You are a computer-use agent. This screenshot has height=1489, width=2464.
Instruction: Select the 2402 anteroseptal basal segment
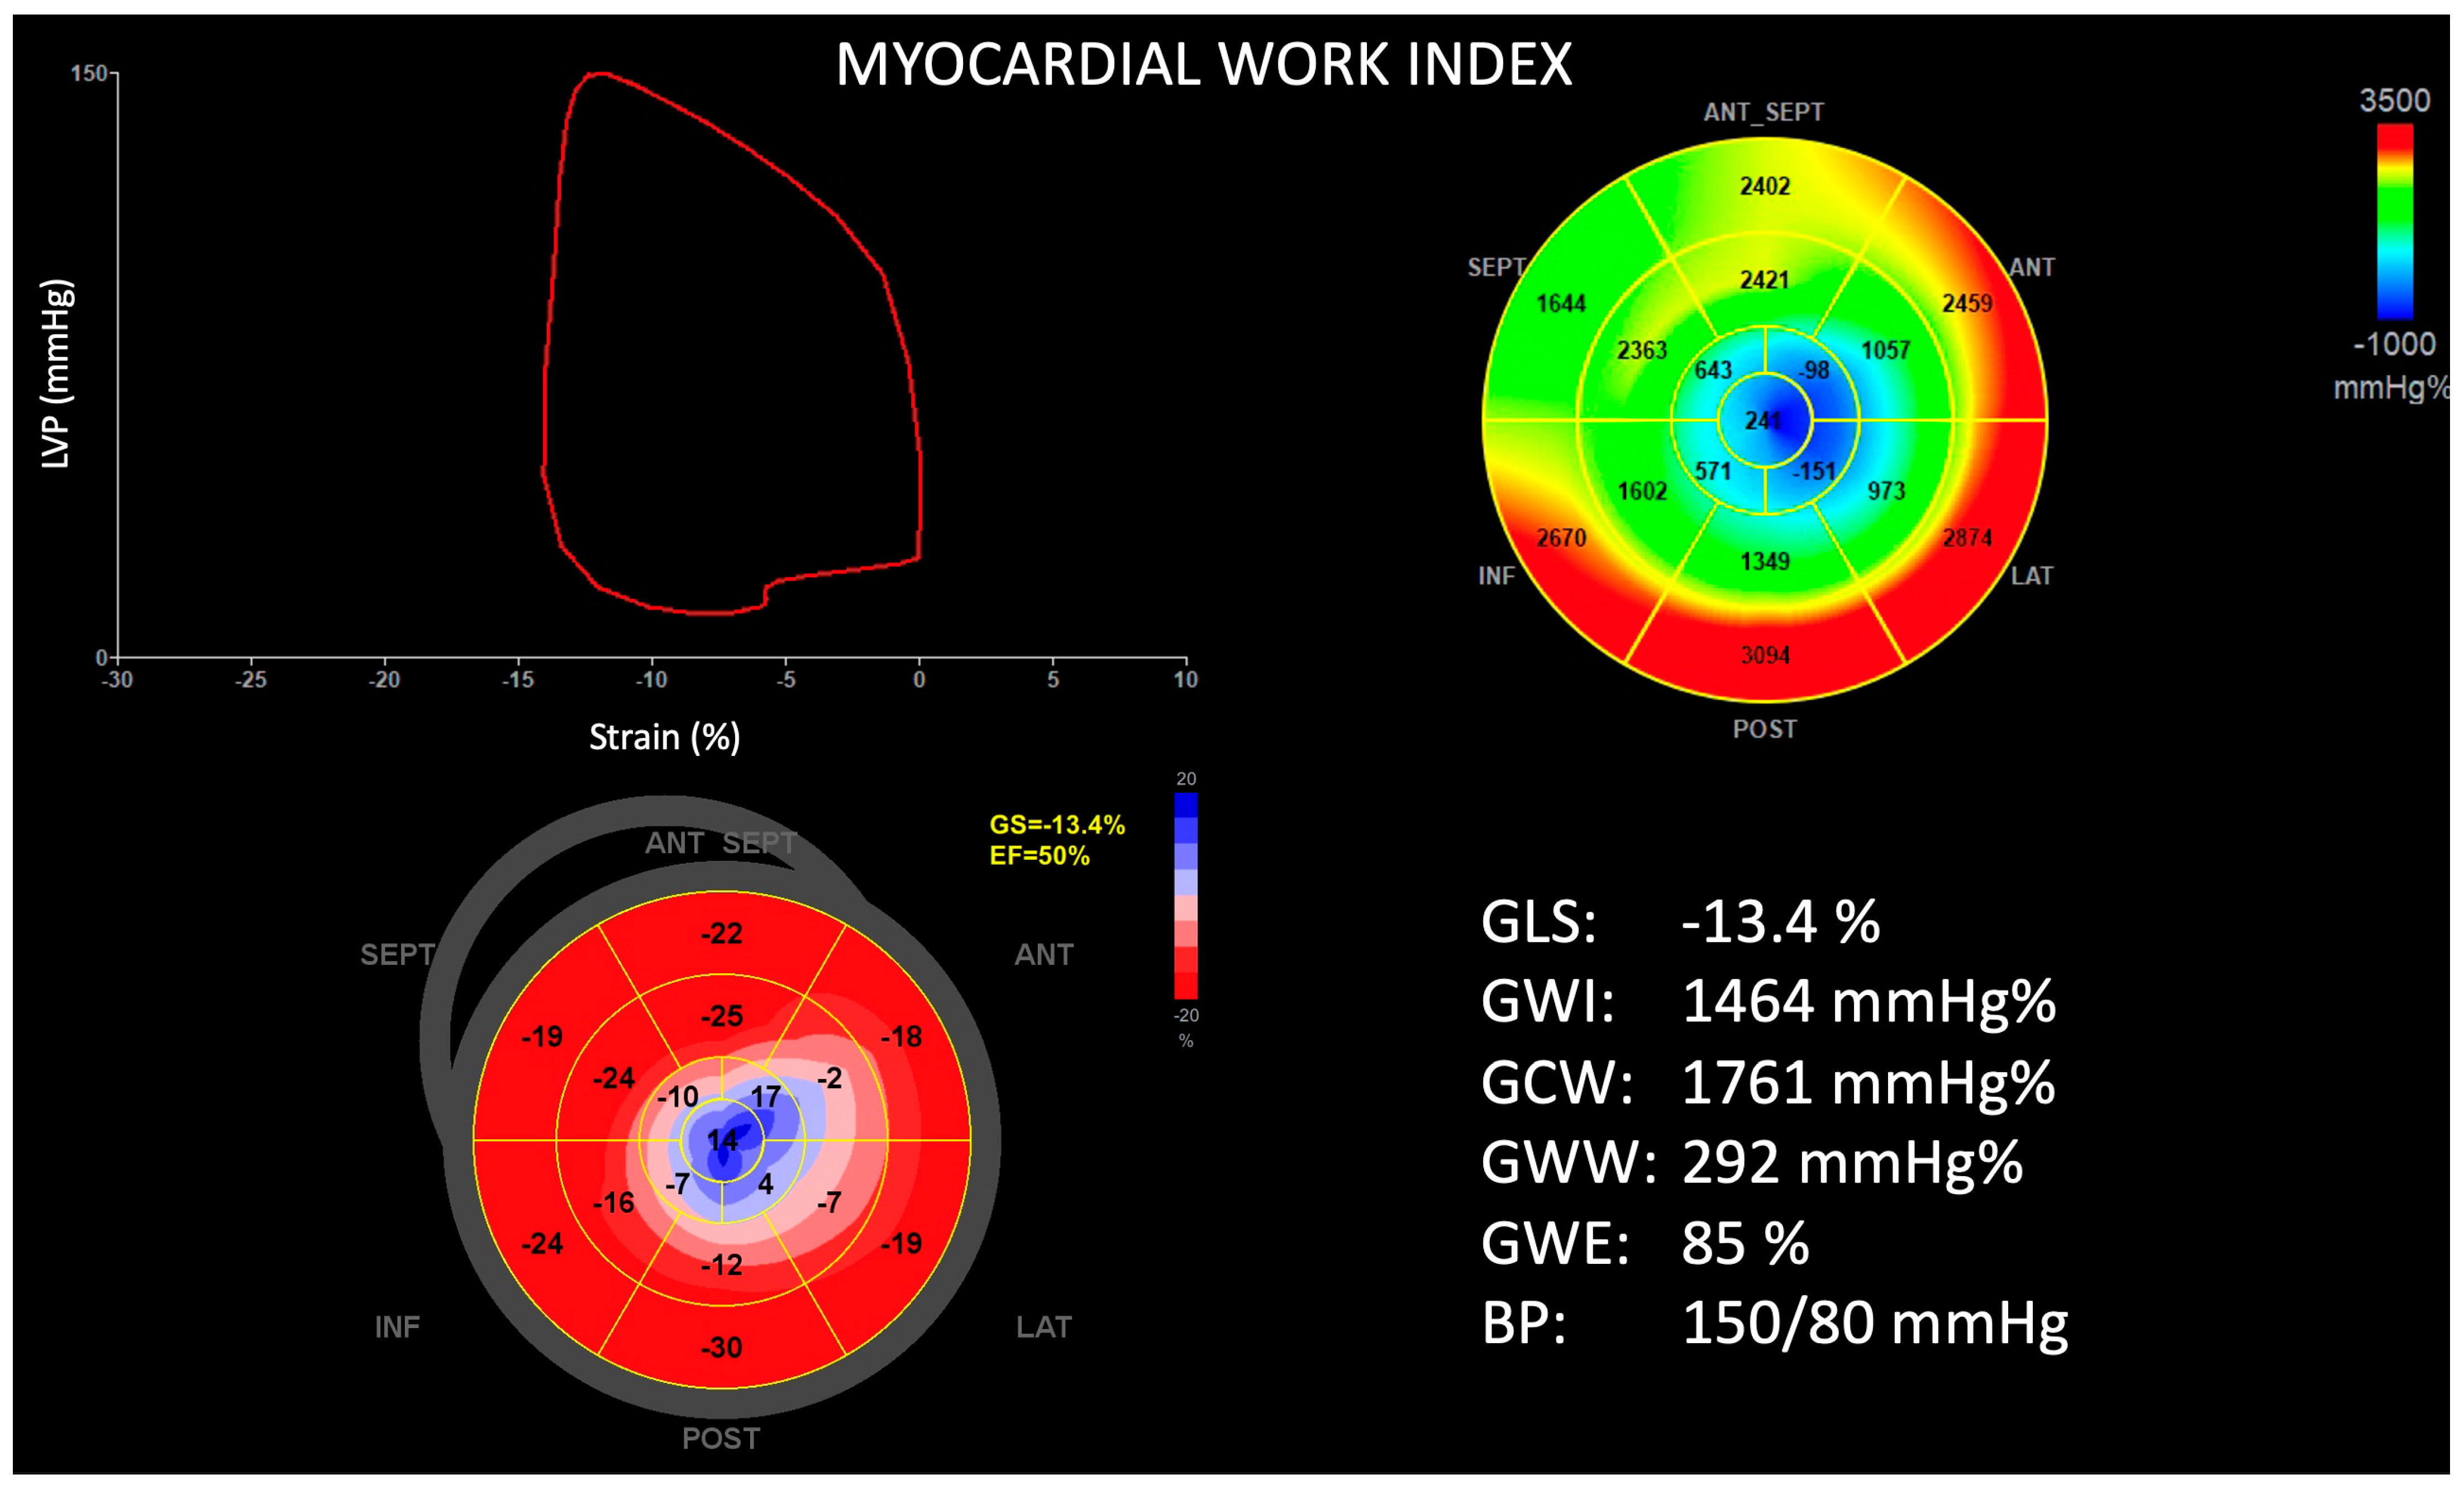[x=1764, y=186]
